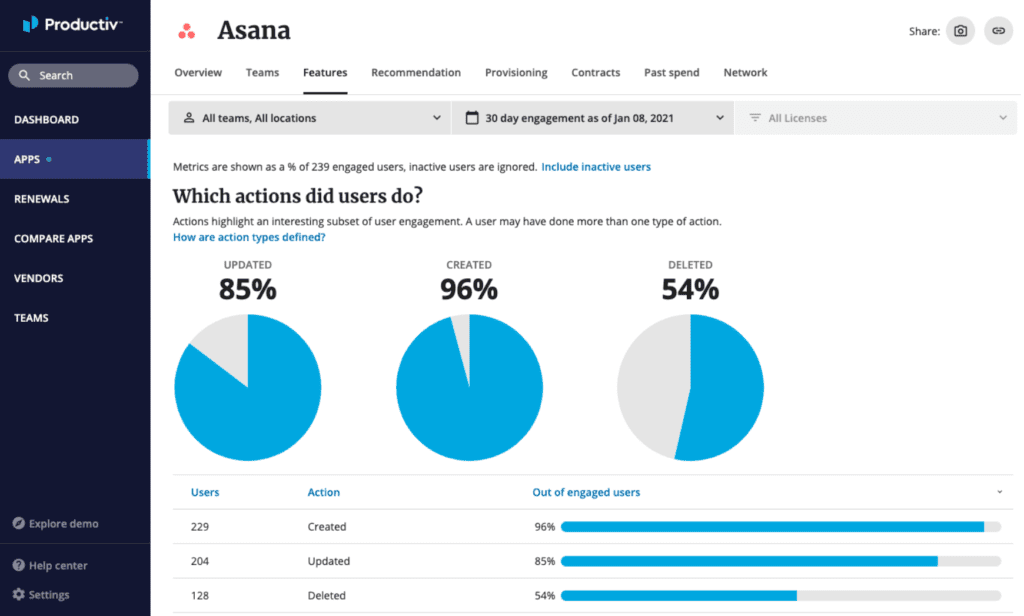Switch to the Overview tab
The height and width of the screenshot is (616, 1024).
[198, 73]
